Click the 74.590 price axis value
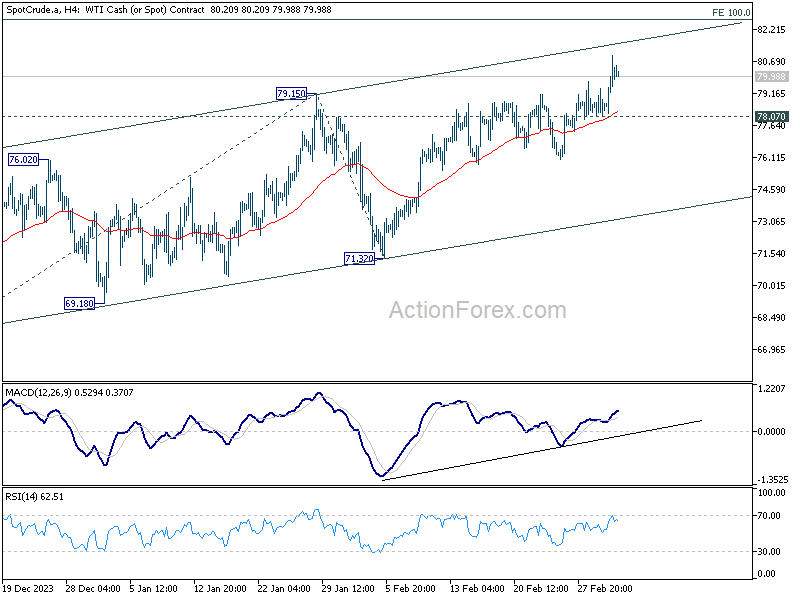 point(771,190)
